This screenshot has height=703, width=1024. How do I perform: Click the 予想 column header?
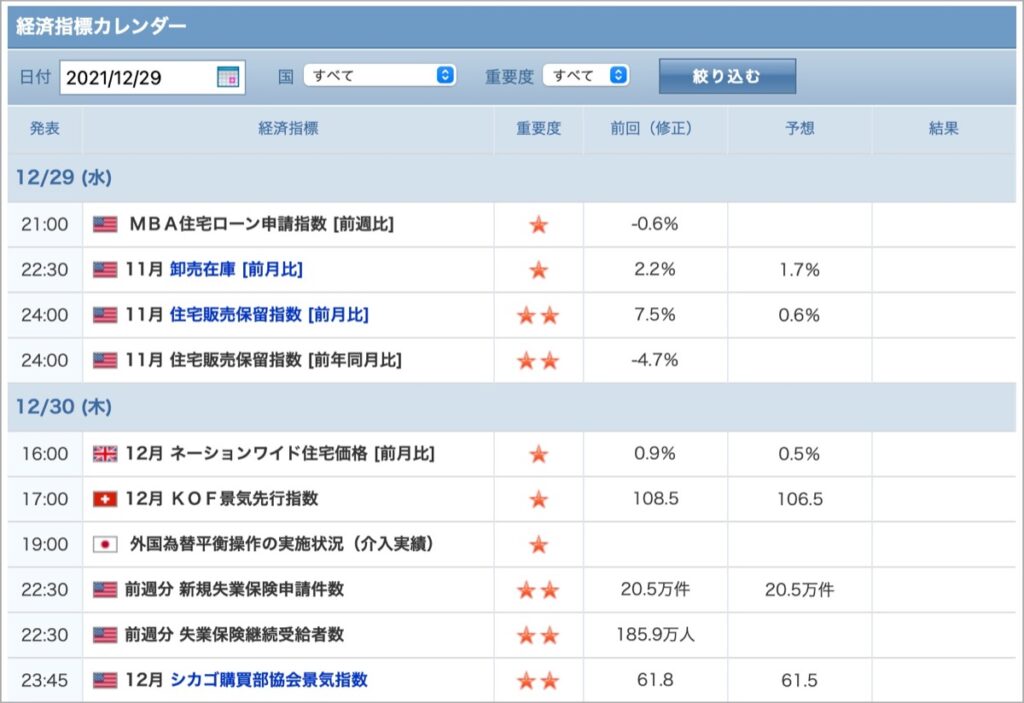coord(799,128)
